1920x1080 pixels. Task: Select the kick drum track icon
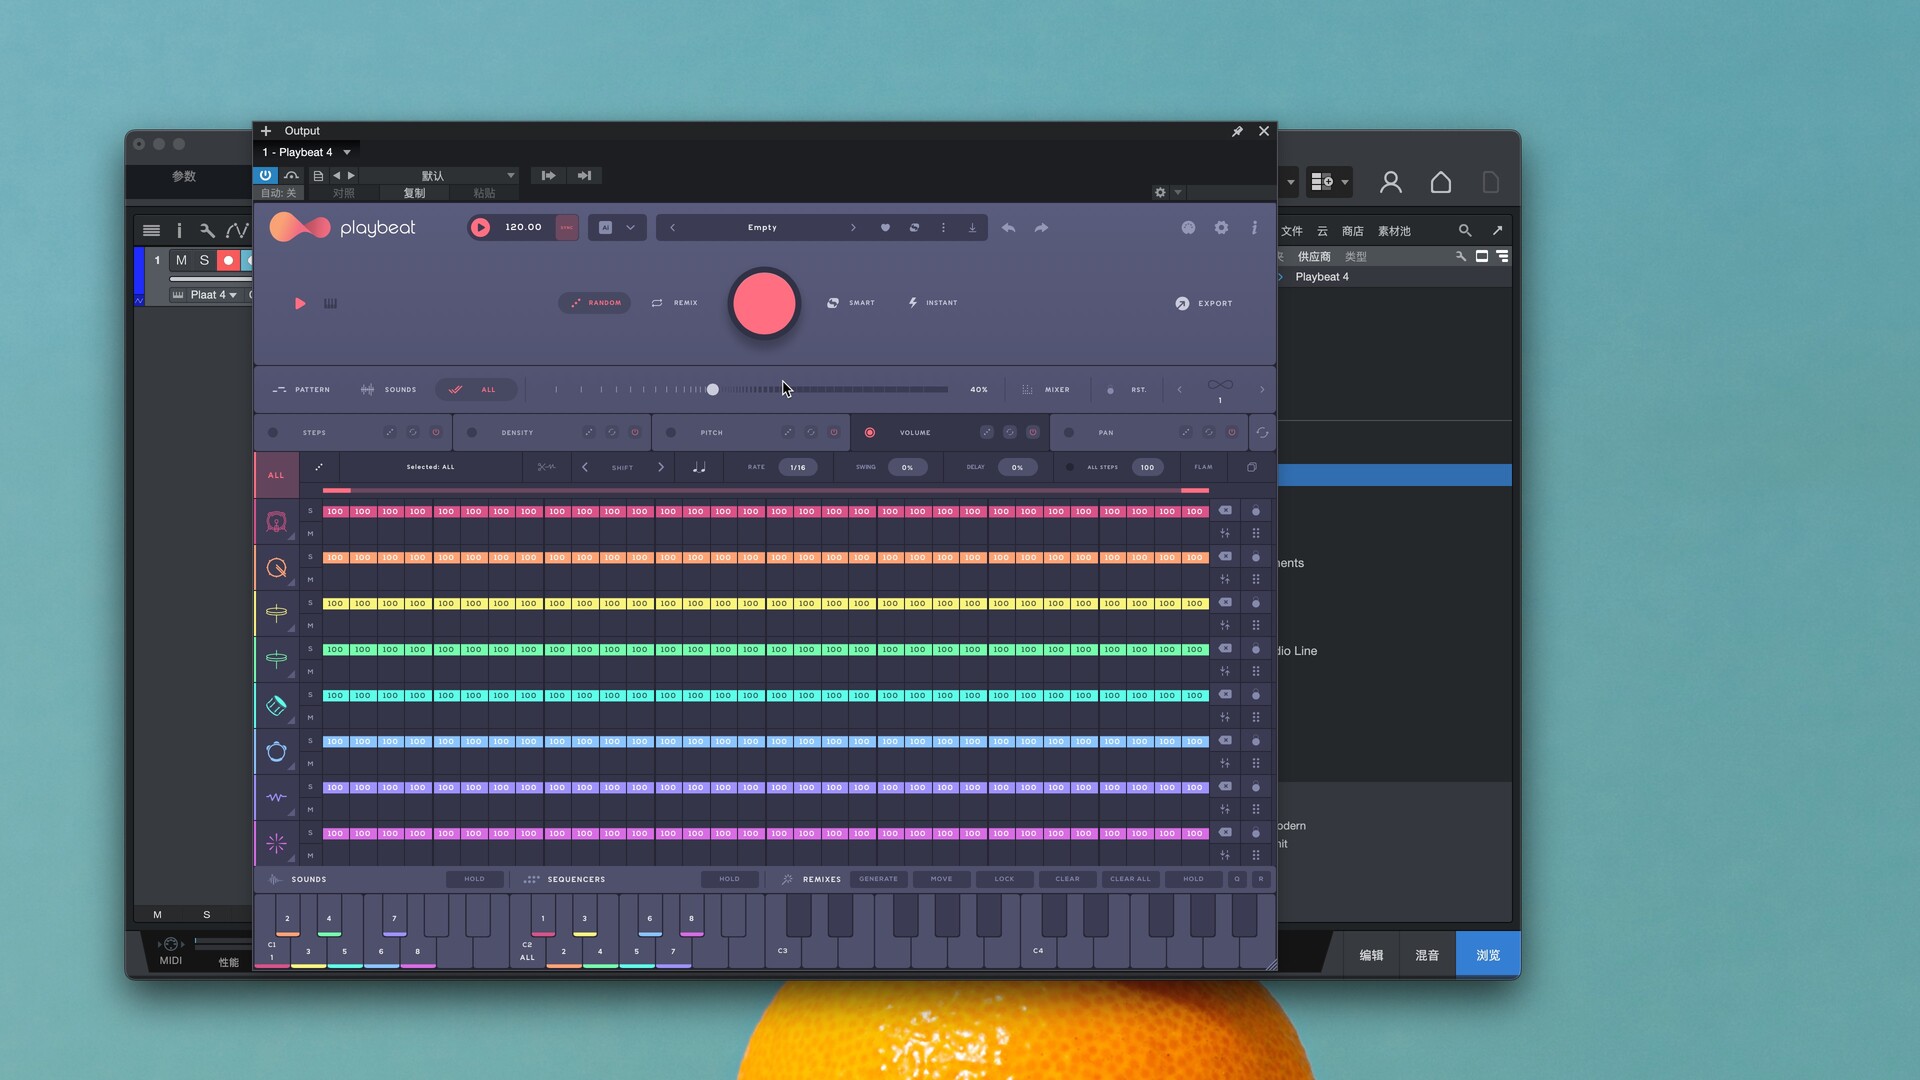click(x=277, y=522)
